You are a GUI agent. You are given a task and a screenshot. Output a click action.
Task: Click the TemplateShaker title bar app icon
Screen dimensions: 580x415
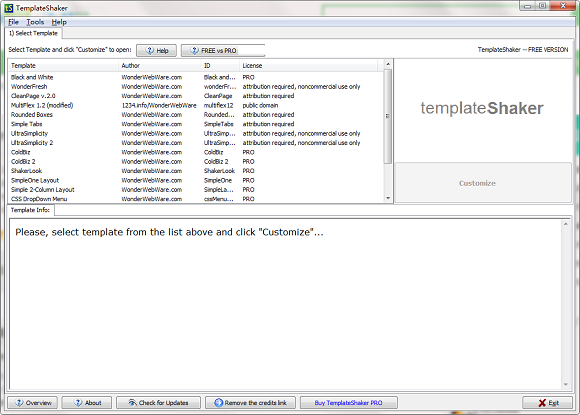click(x=9, y=8)
